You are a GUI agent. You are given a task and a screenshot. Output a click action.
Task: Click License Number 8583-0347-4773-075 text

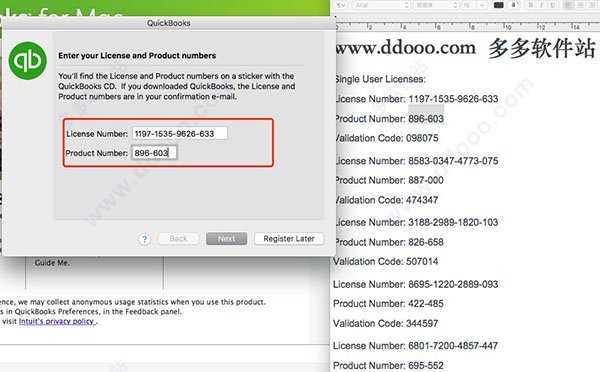click(416, 161)
